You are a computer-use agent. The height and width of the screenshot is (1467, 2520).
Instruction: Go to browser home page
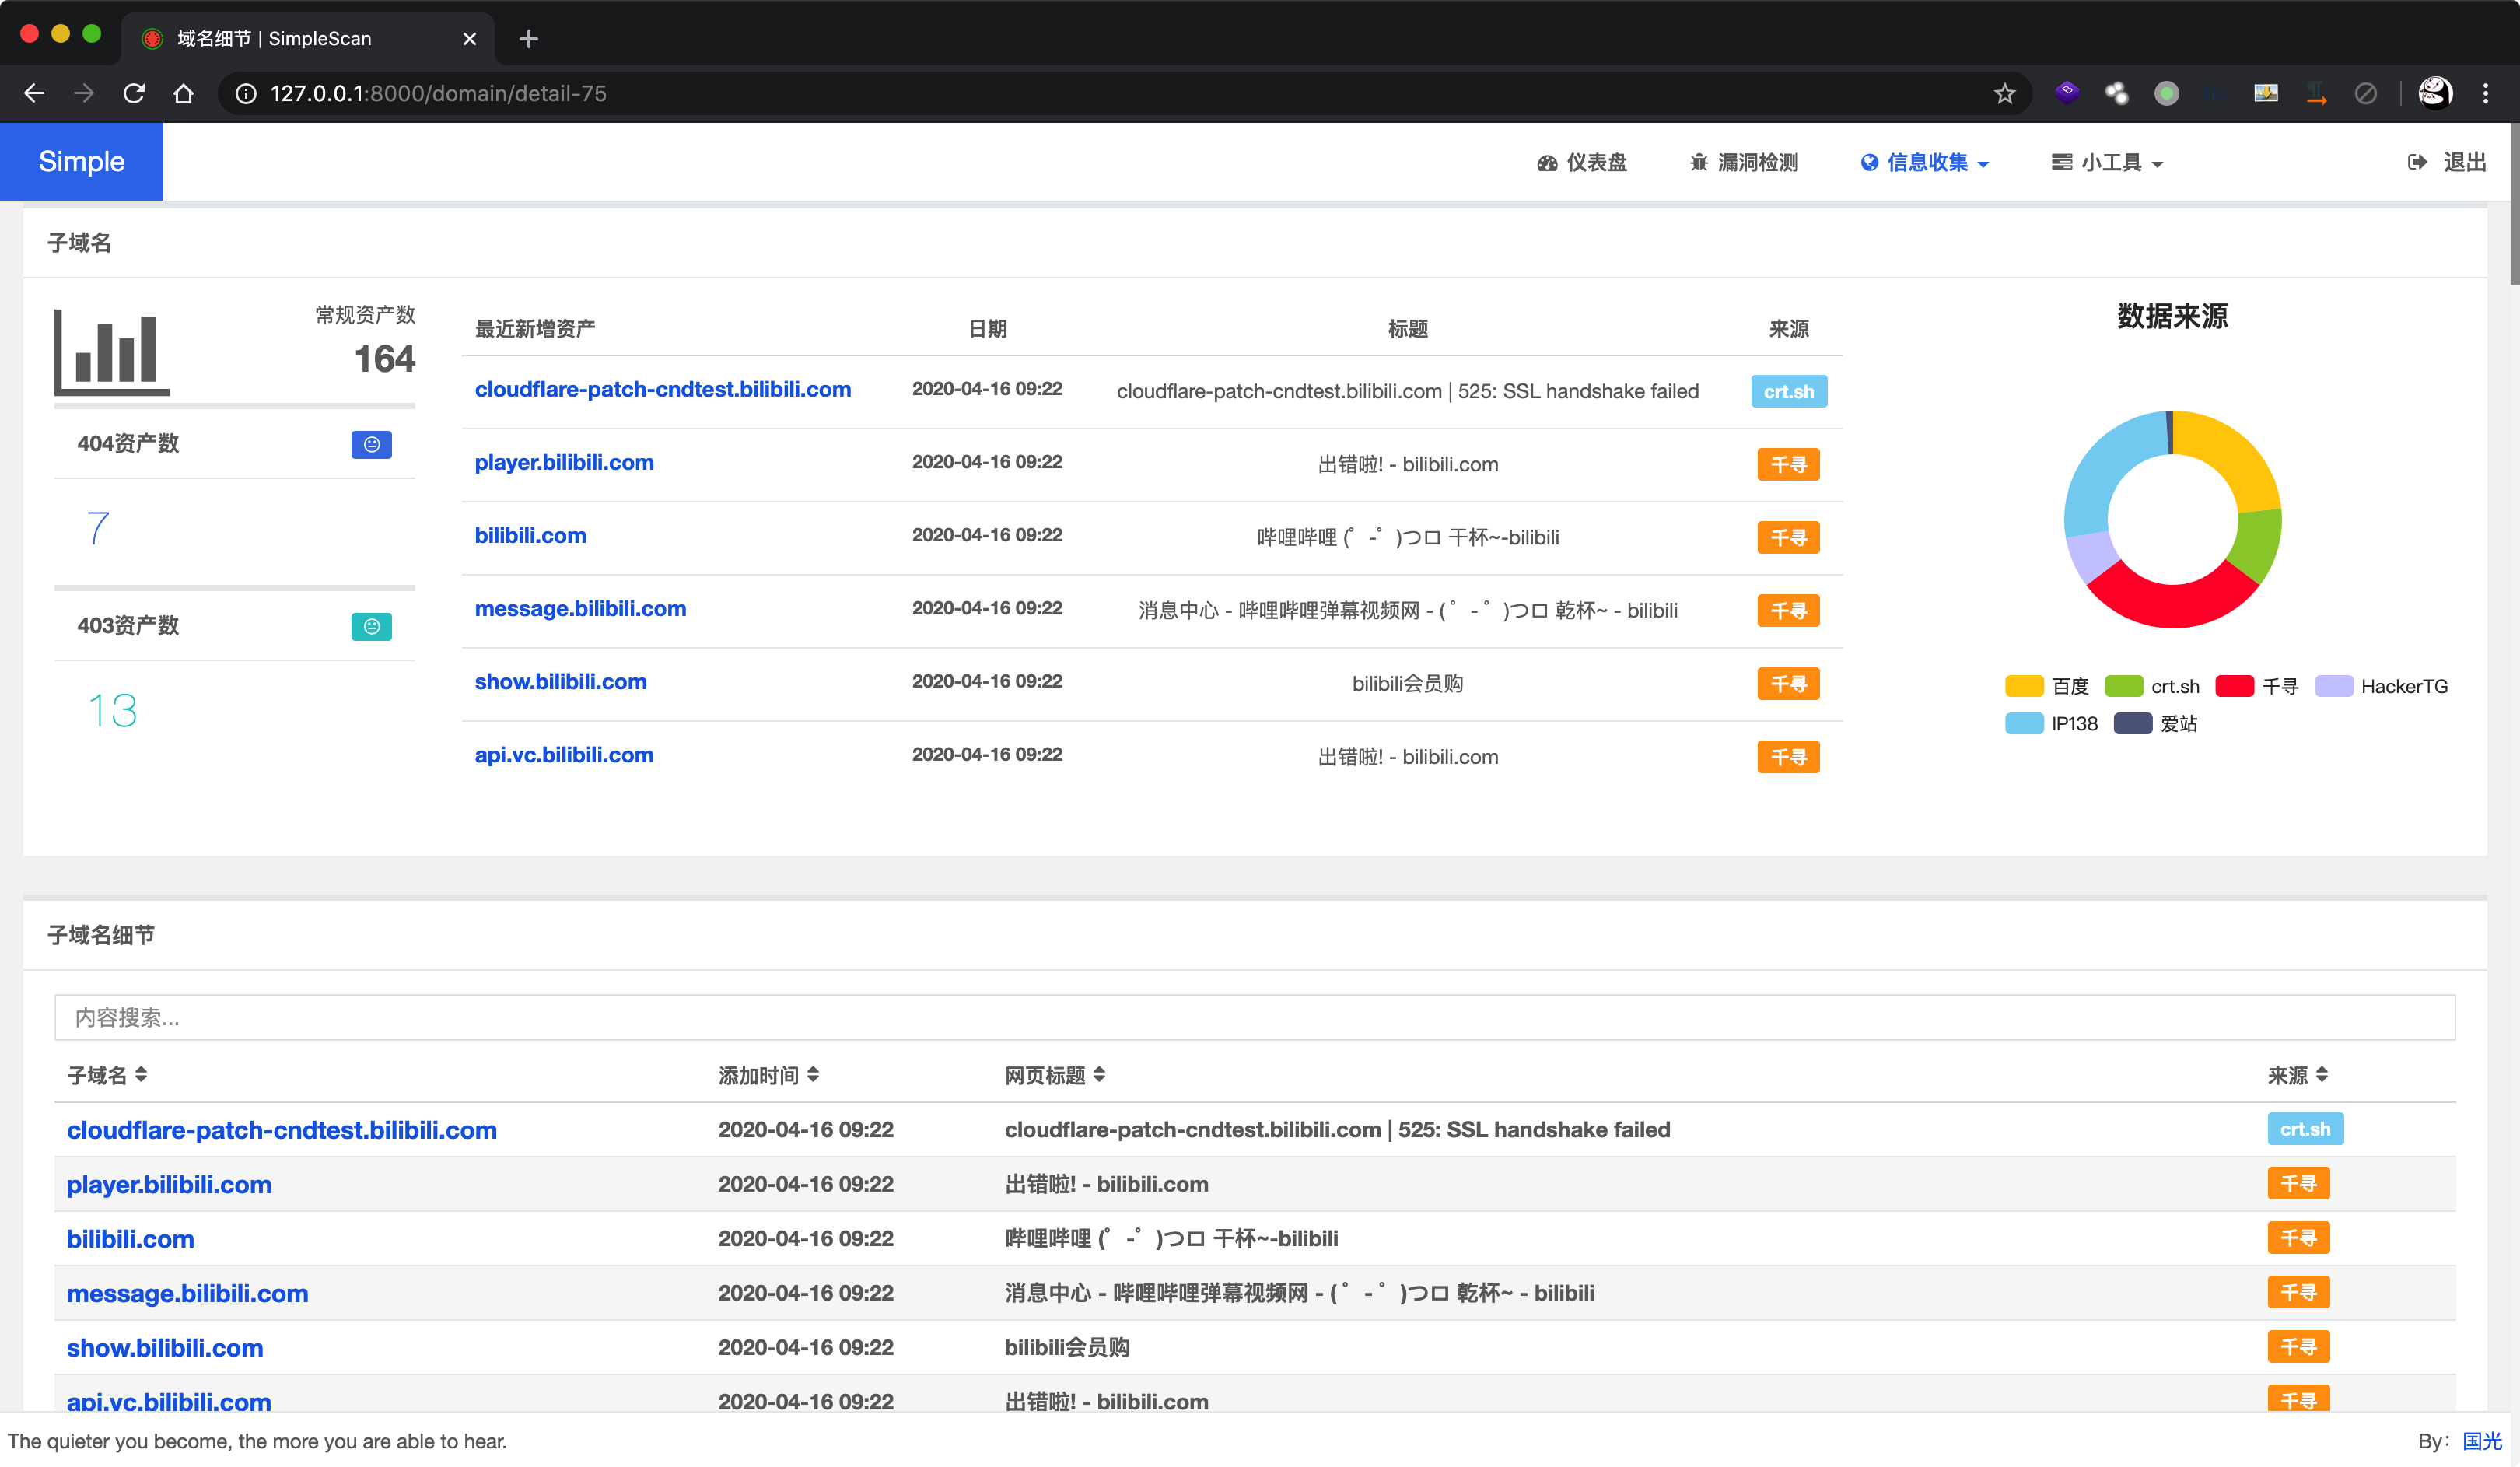183,93
